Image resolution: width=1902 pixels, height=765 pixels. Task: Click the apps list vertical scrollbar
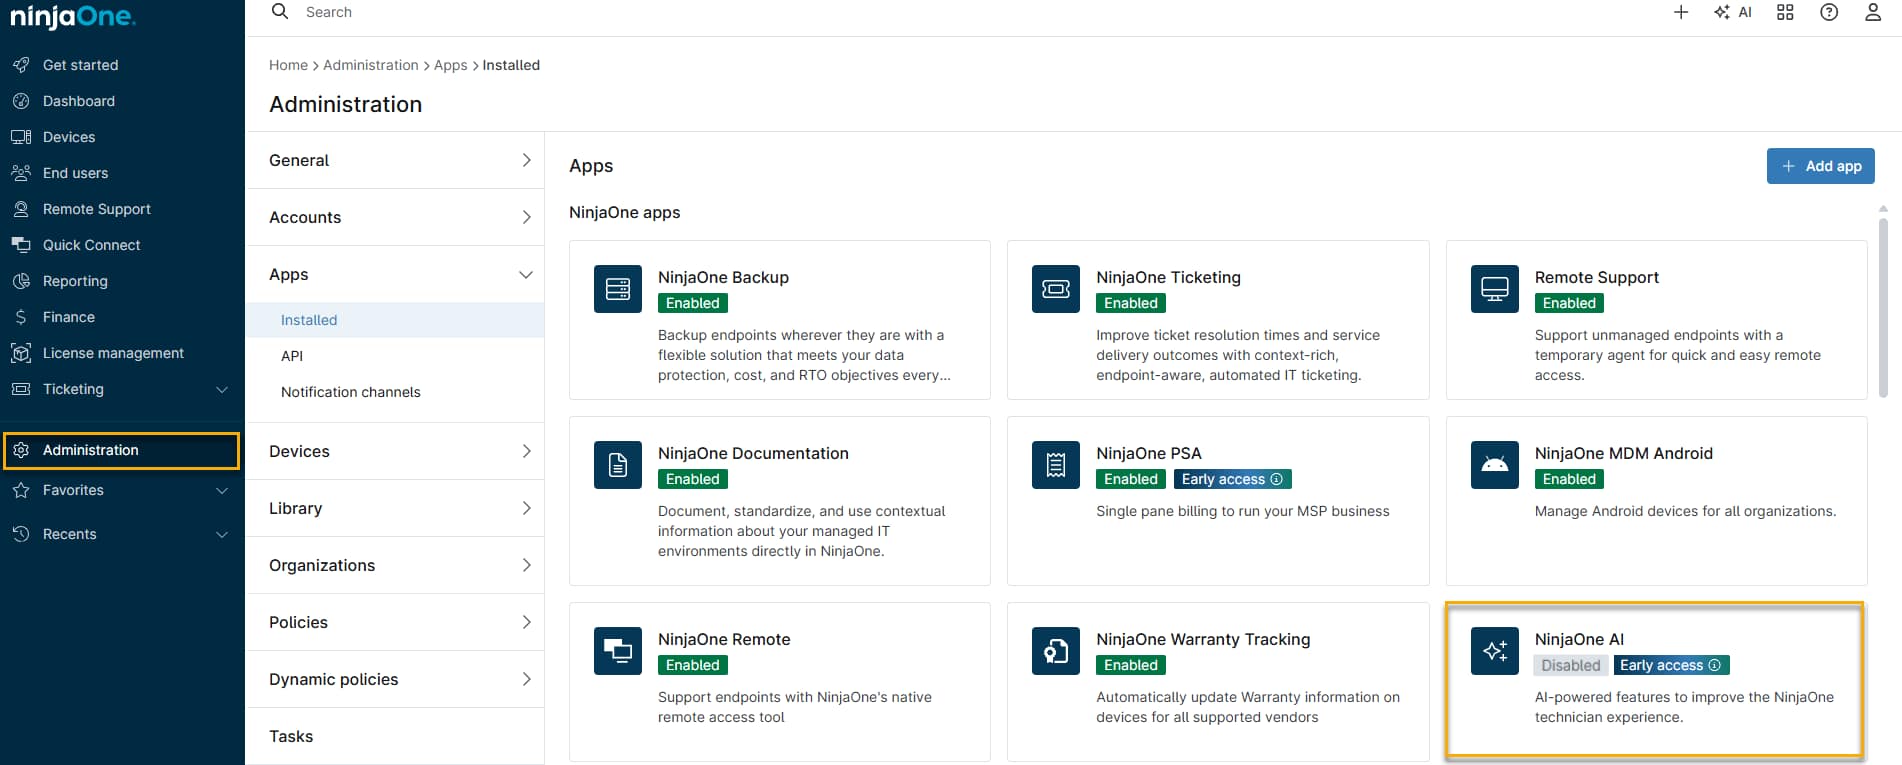[1883, 310]
